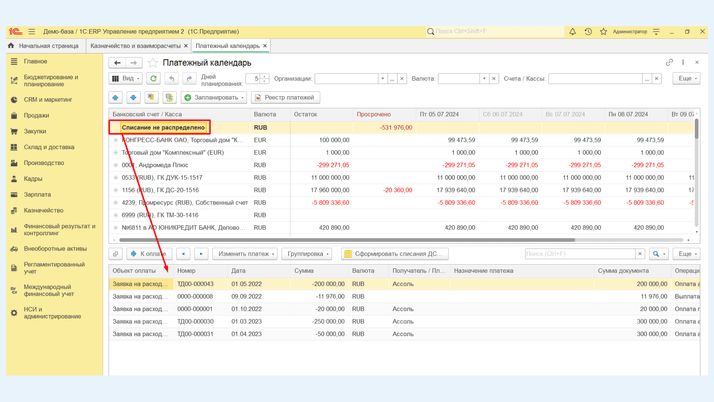Click the copy link icon
The width and height of the screenshot is (714, 402).
[x=669, y=63]
